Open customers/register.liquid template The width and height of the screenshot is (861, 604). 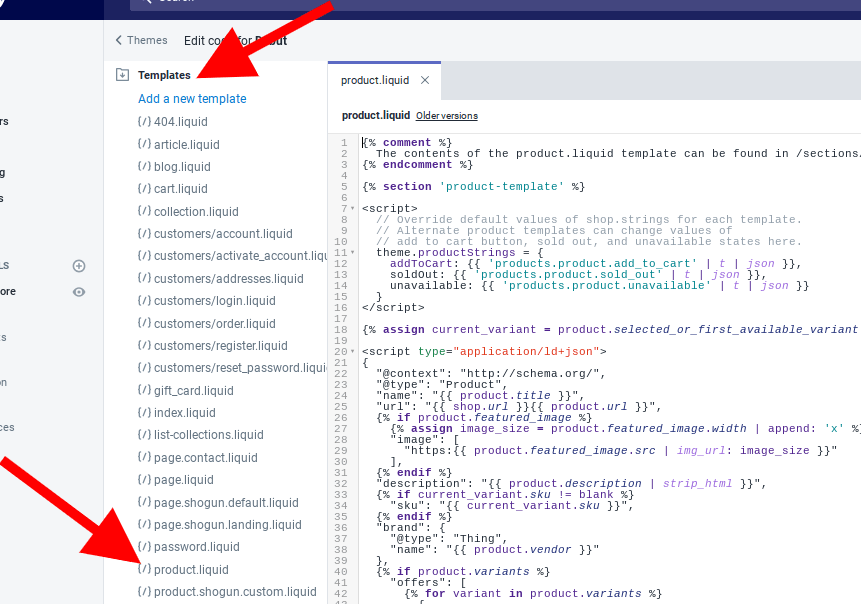pyautogui.click(x=213, y=346)
